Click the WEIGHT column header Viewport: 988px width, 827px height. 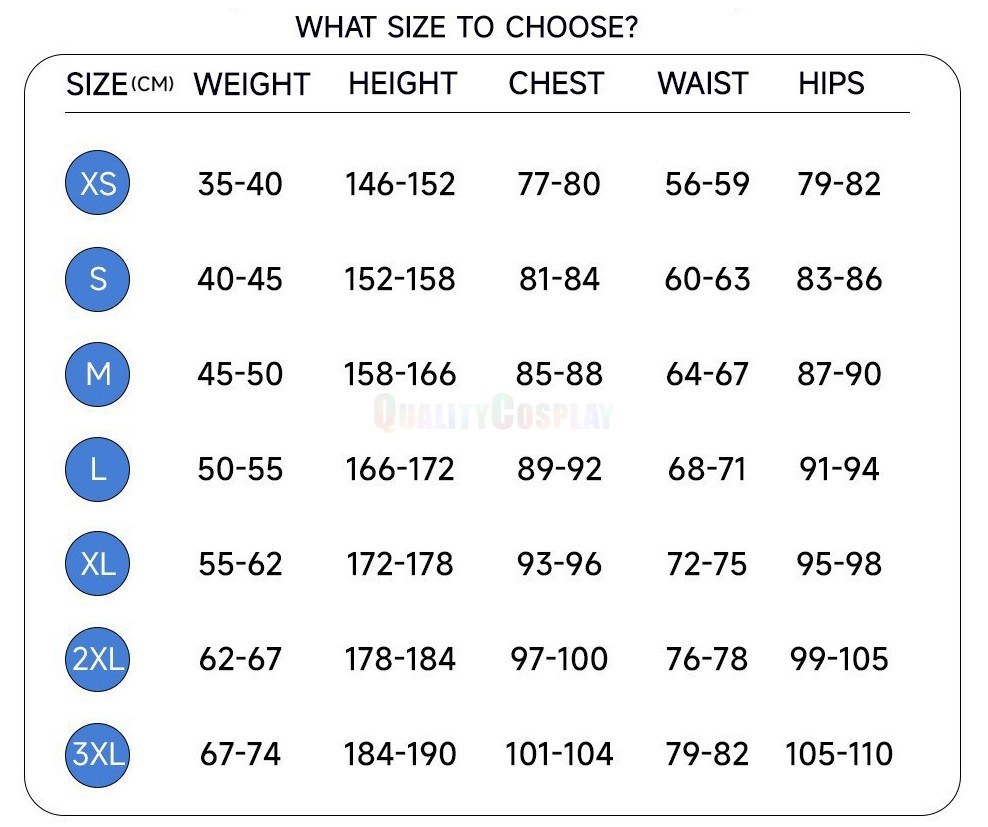[252, 84]
